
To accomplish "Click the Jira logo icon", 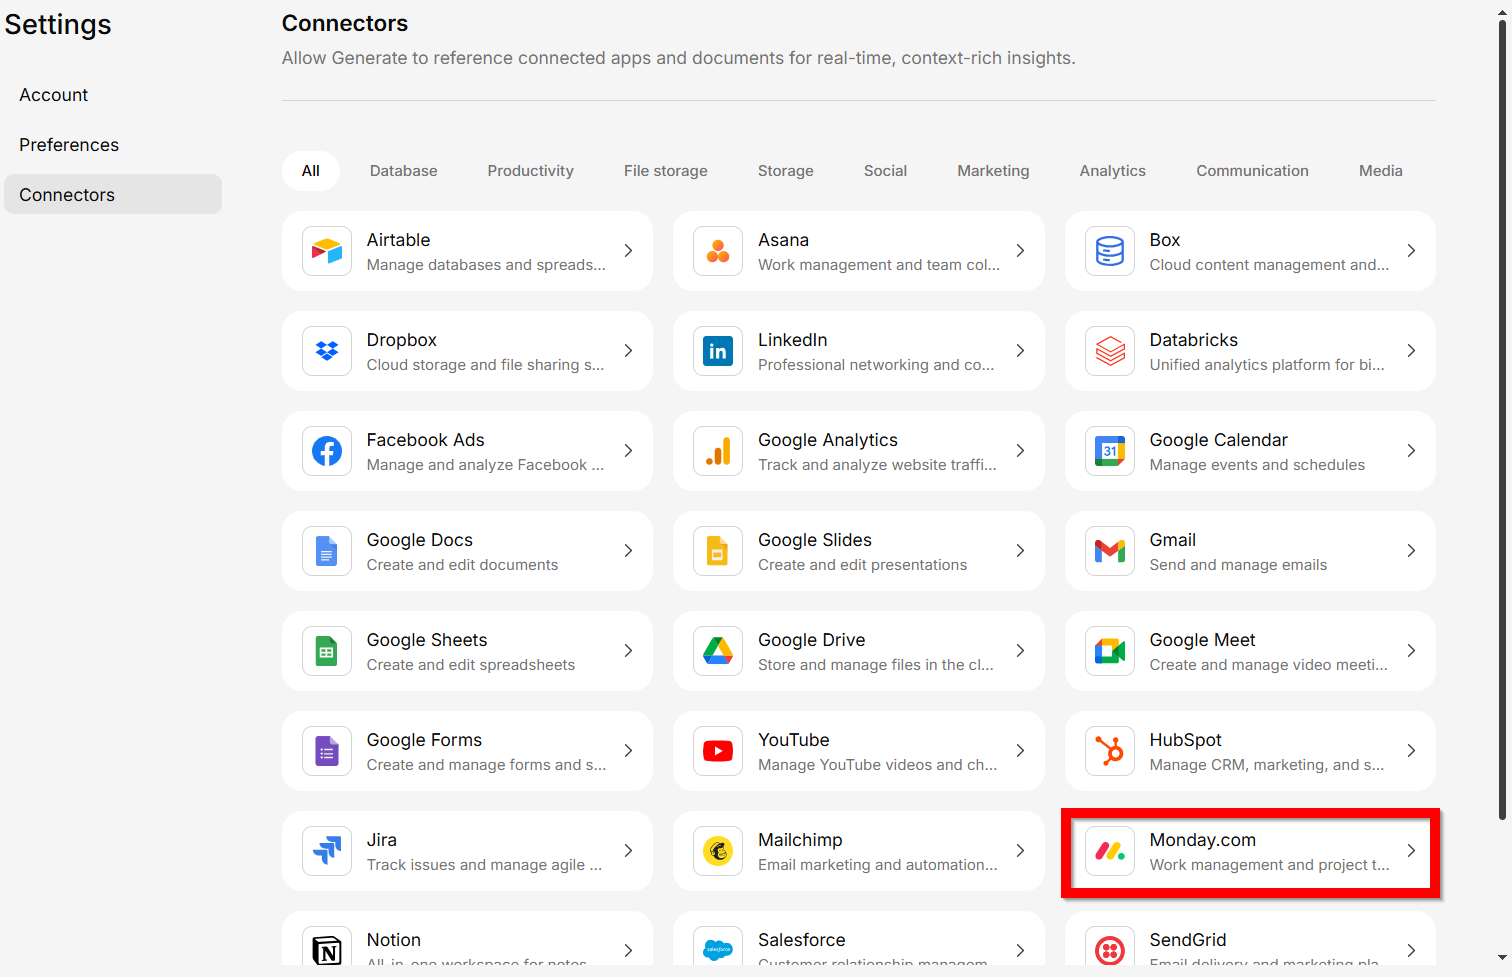I will [327, 851].
